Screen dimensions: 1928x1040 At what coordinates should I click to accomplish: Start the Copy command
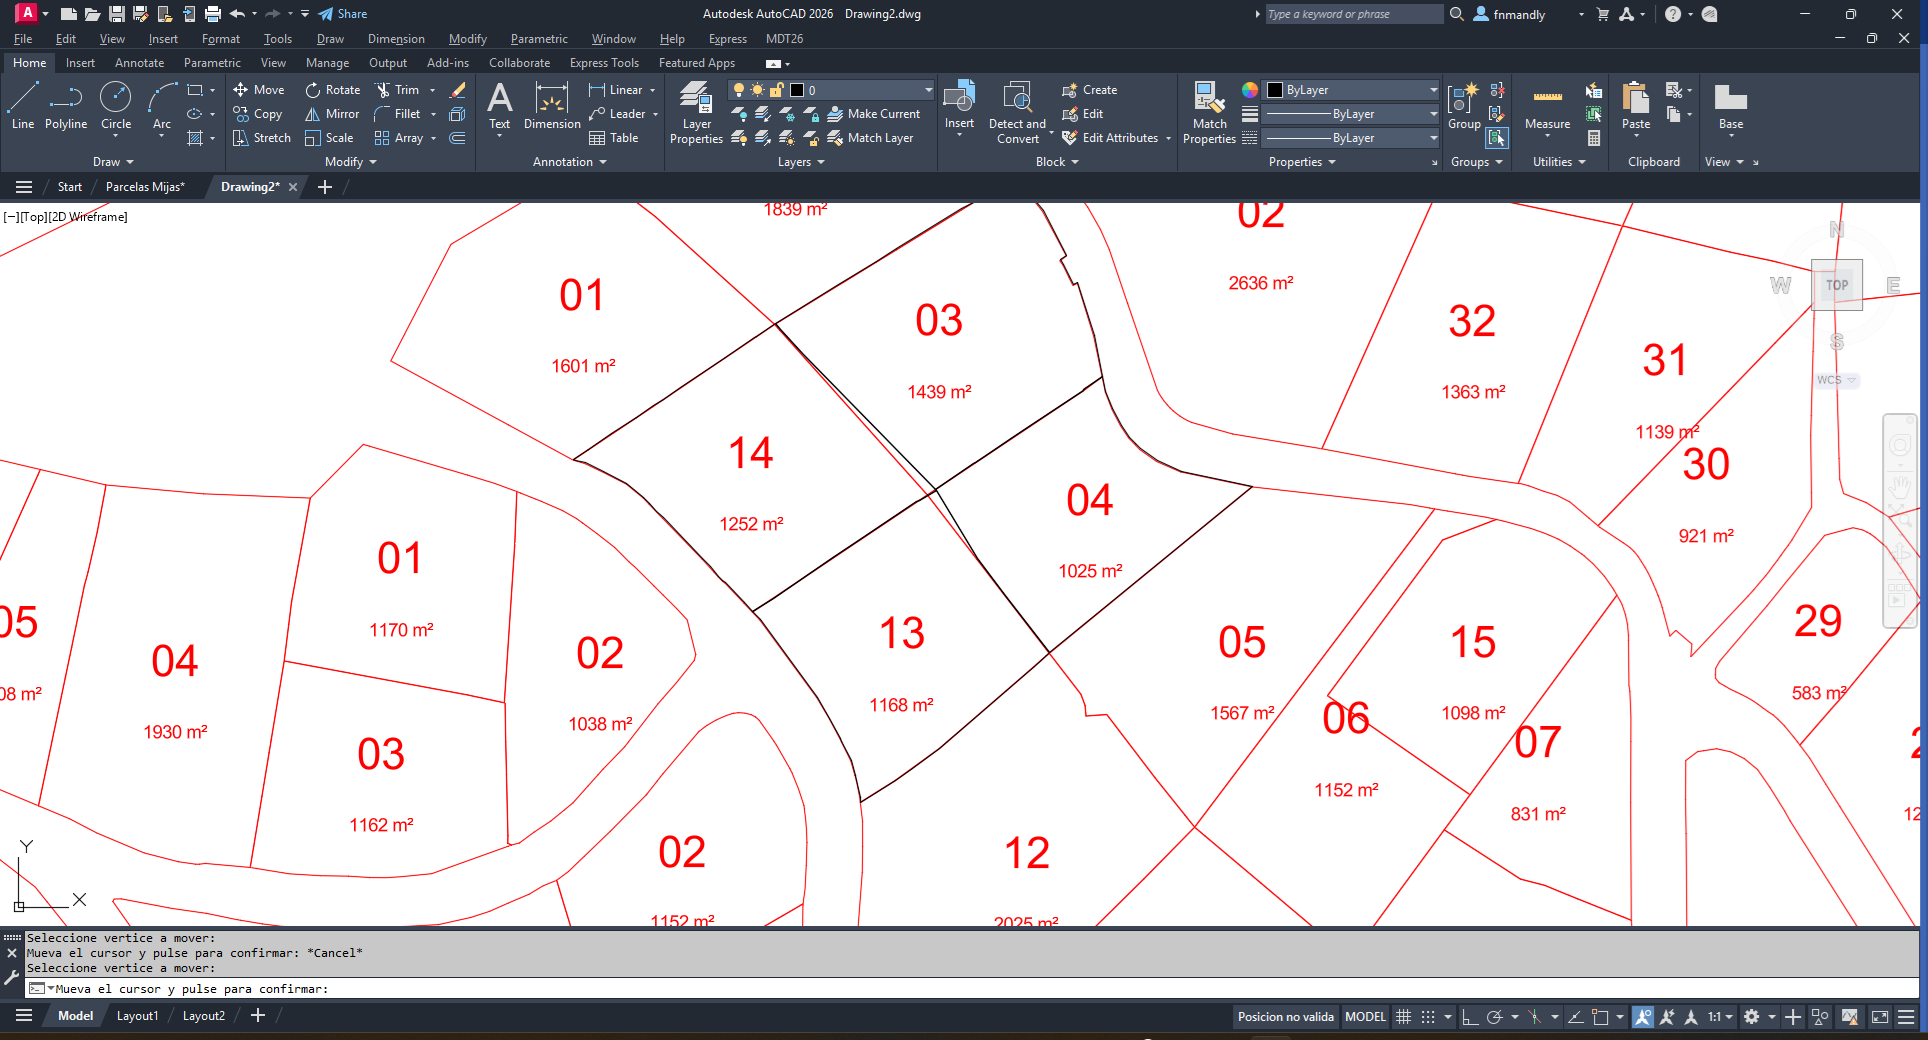(258, 114)
